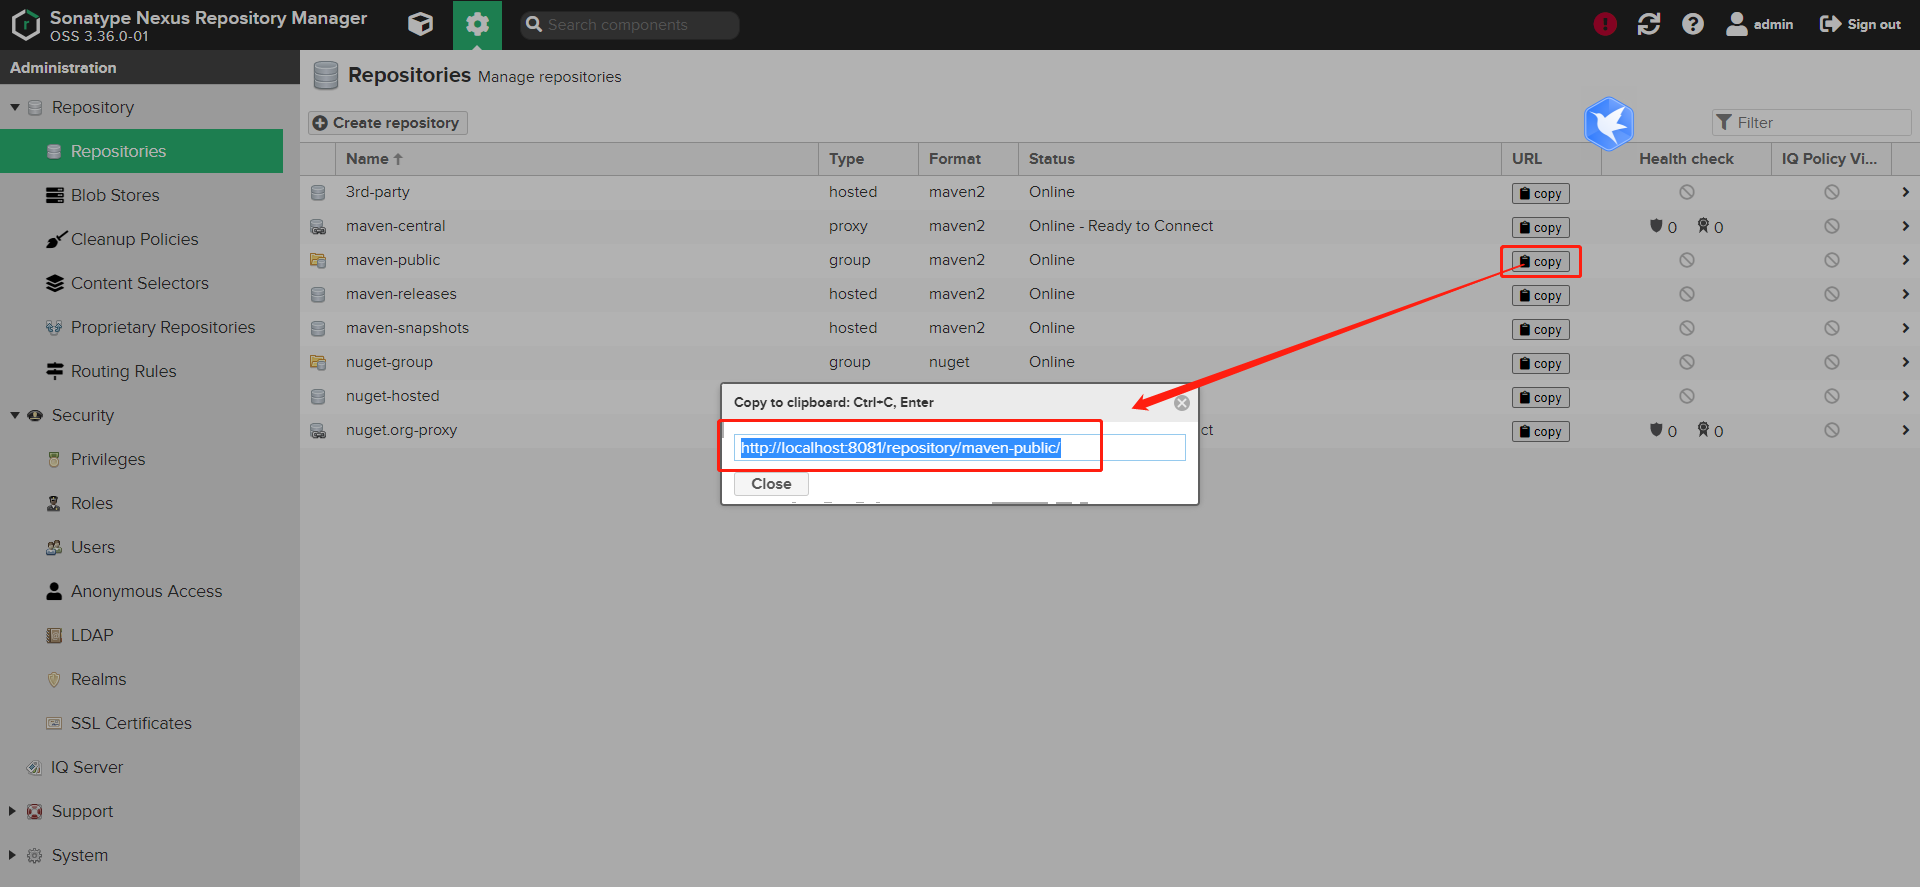Focus the Search components field
The image size is (1920, 887).
click(630, 25)
